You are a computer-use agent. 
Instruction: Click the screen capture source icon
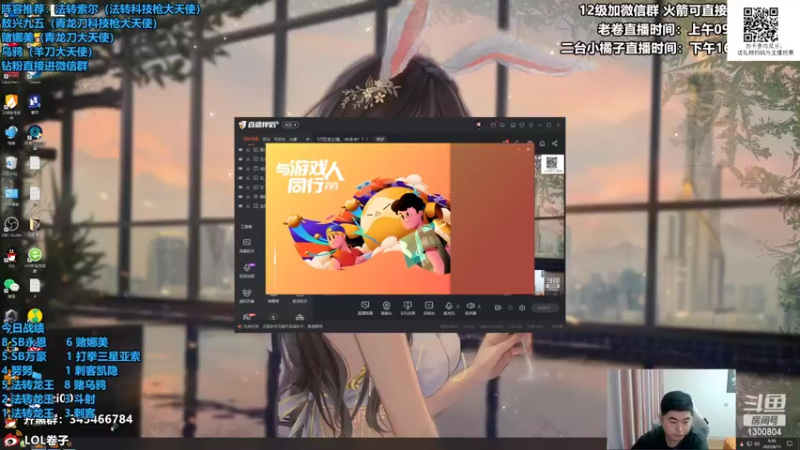pyautogui.click(x=365, y=307)
